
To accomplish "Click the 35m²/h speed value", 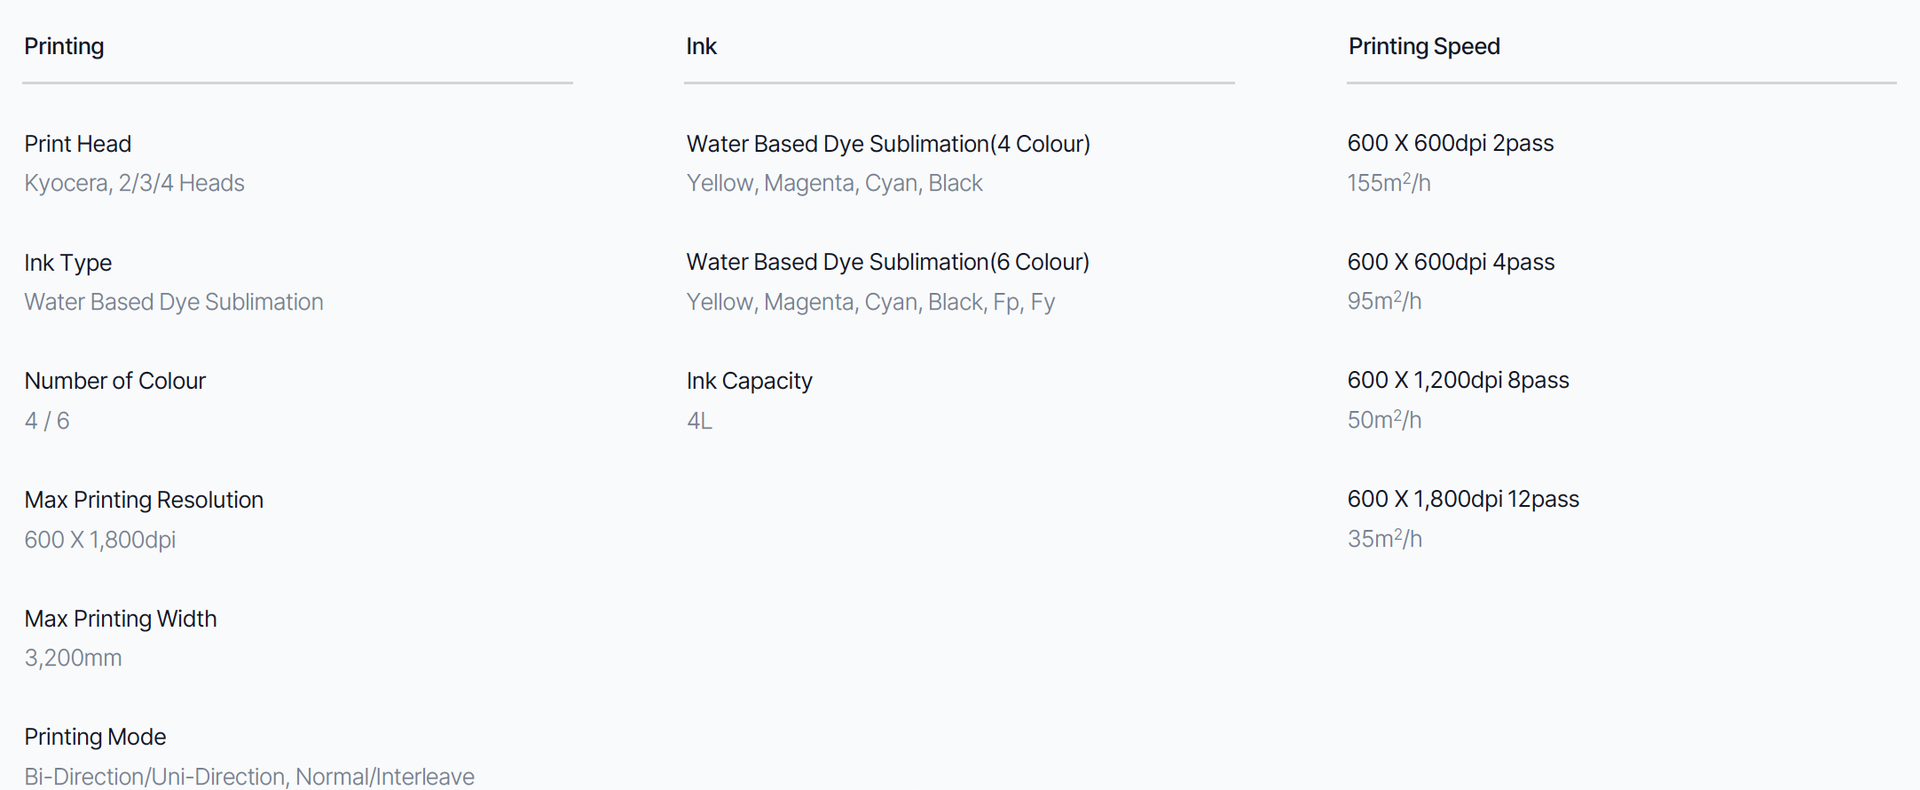I will 1384,539.
